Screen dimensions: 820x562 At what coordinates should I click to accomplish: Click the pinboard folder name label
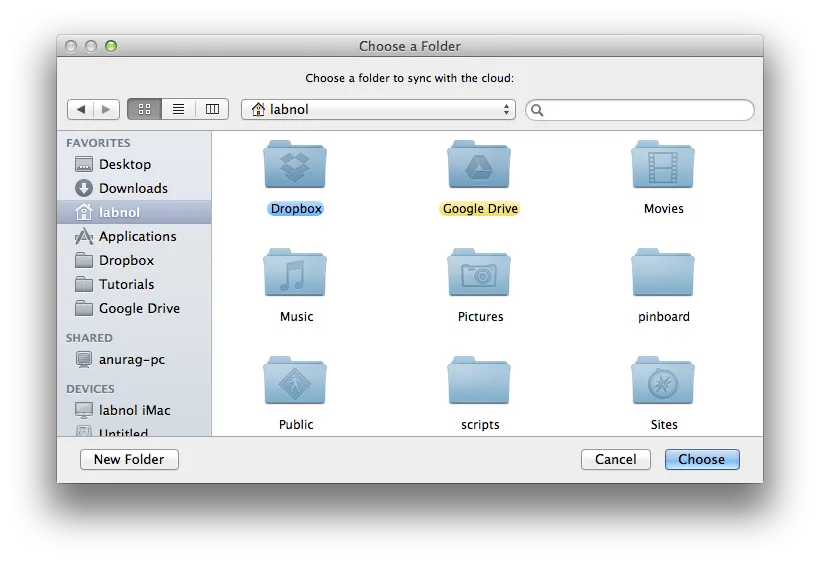[x=664, y=317]
